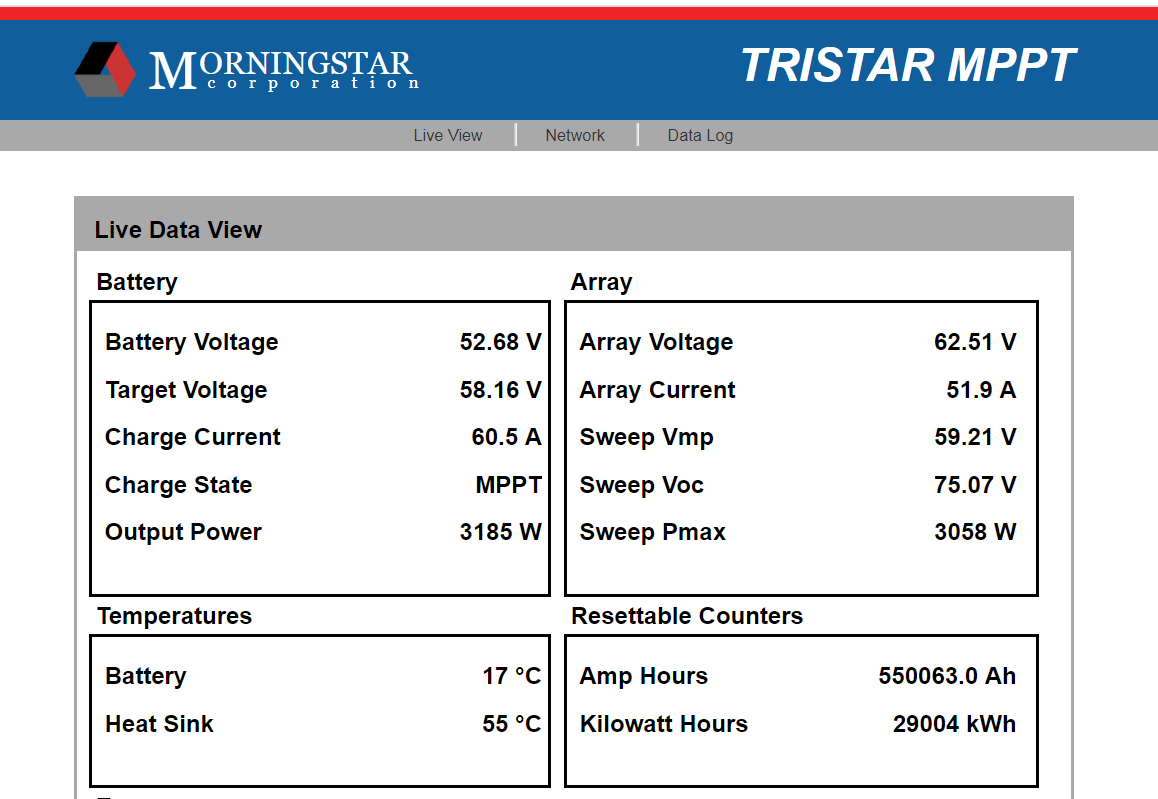This screenshot has height=799, width=1158.
Task: Click the Temperatures section heading
Action: (x=174, y=616)
